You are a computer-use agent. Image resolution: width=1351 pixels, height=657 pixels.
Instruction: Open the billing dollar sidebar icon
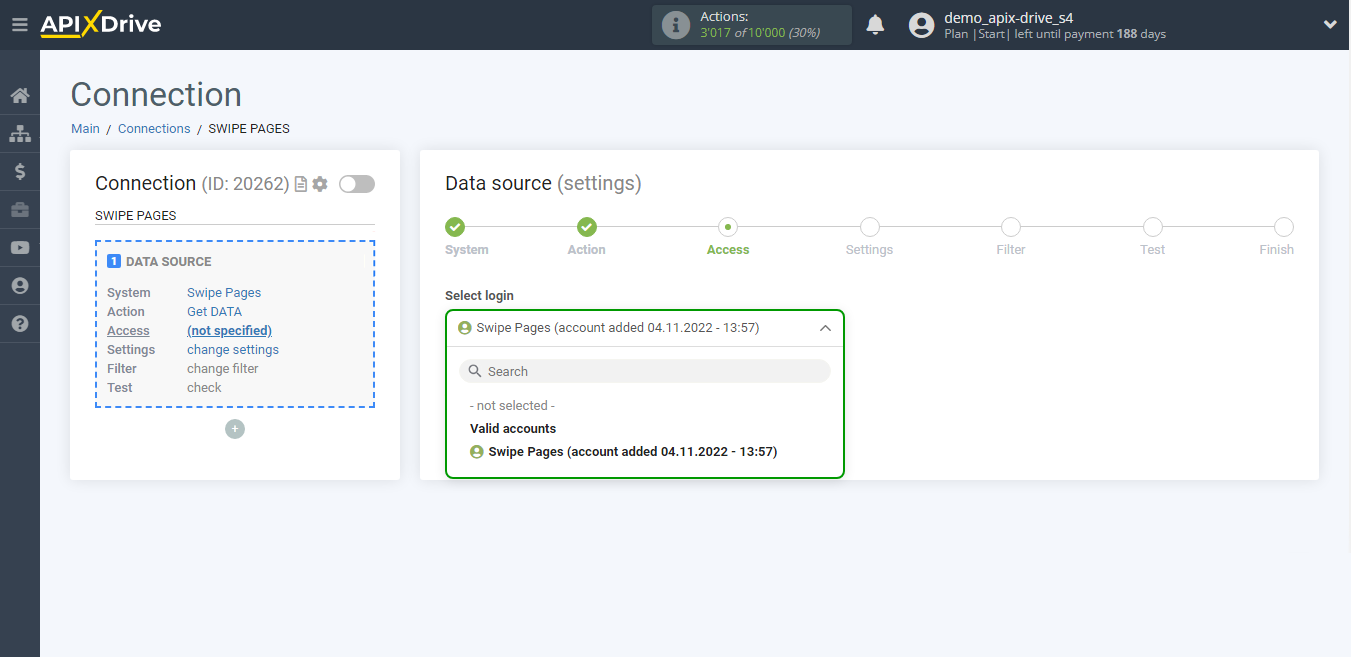coord(20,172)
